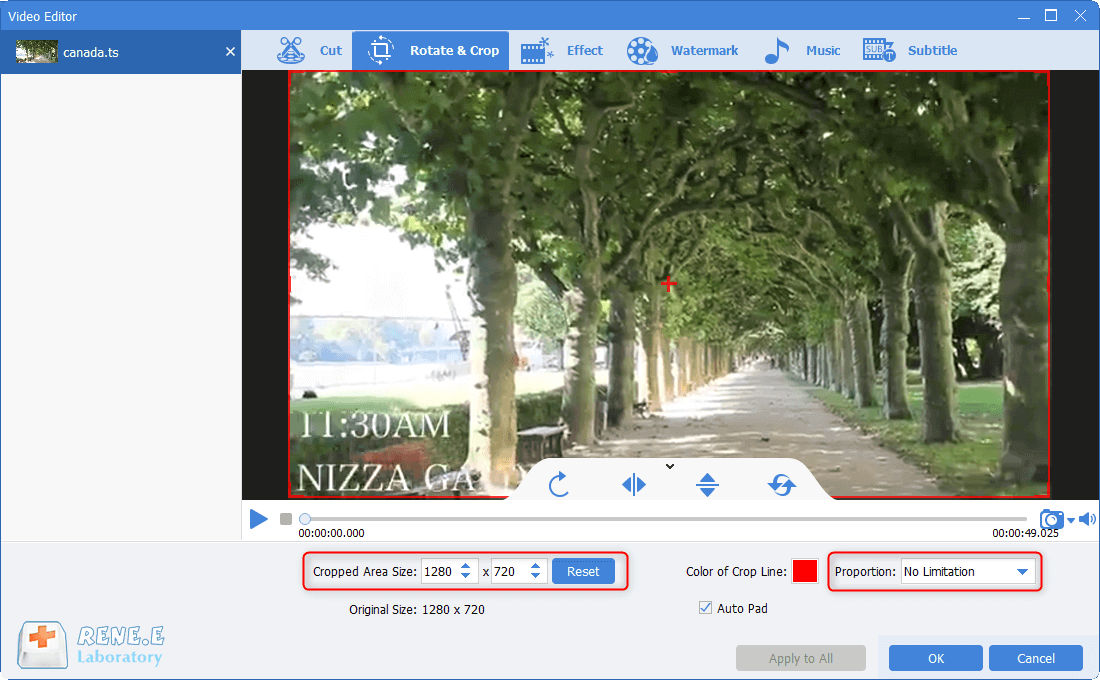Confirm changes with the OK button
1100x680 pixels.
pos(935,658)
